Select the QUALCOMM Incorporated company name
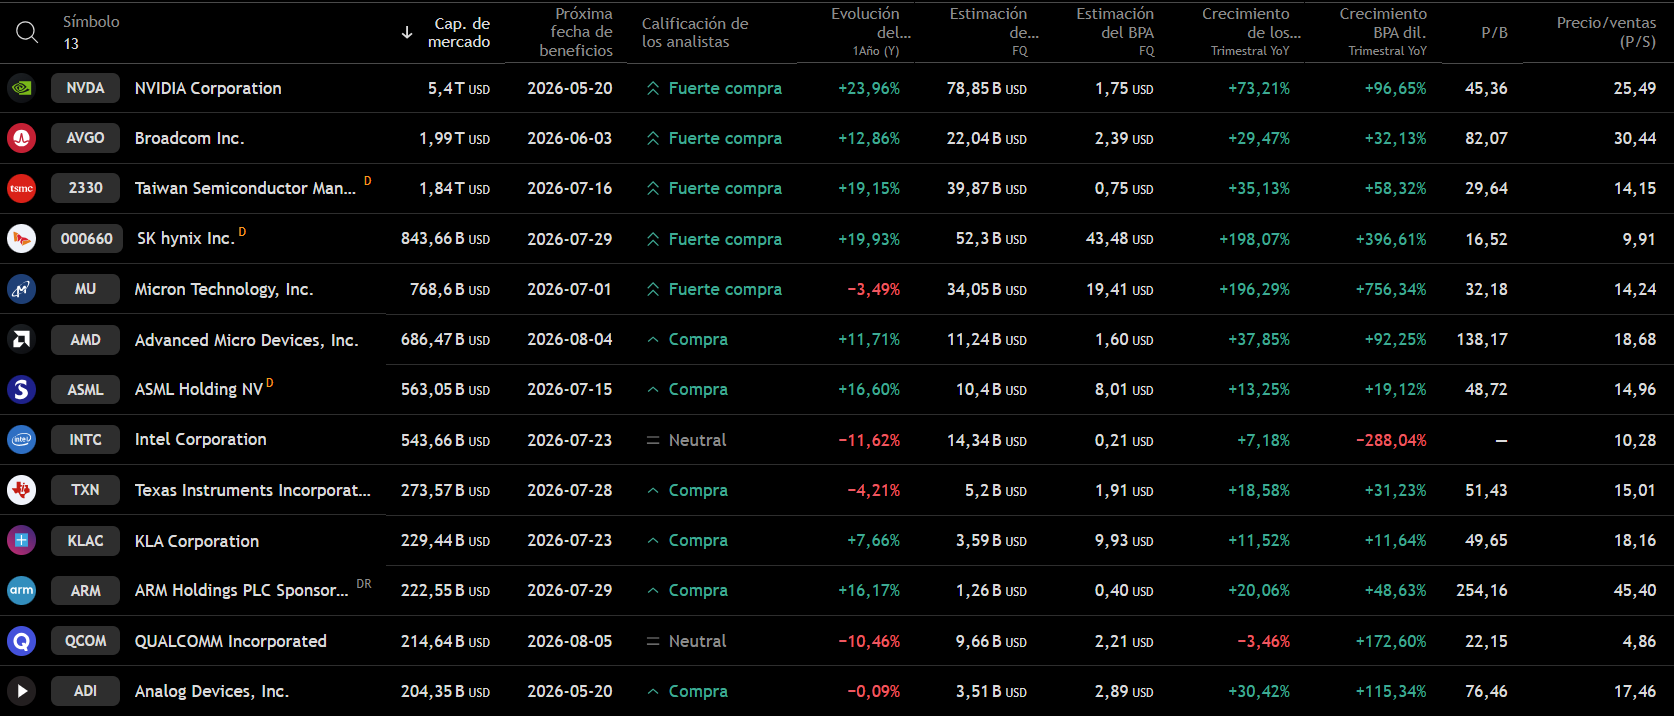The width and height of the screenshot is (1674, 716). [x=231, y=641]
